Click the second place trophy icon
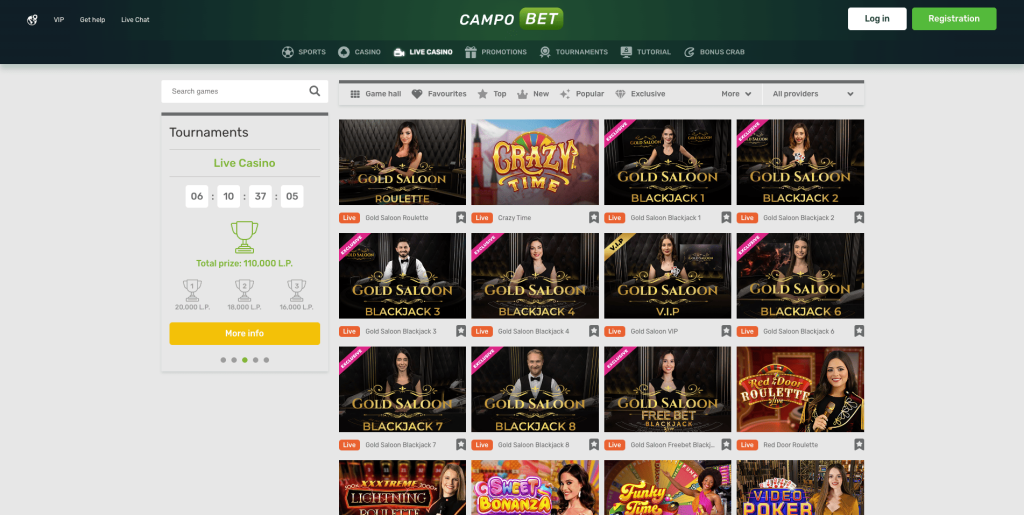The width and height of the screenshot is (1024, 515). (x=244, y=290)
